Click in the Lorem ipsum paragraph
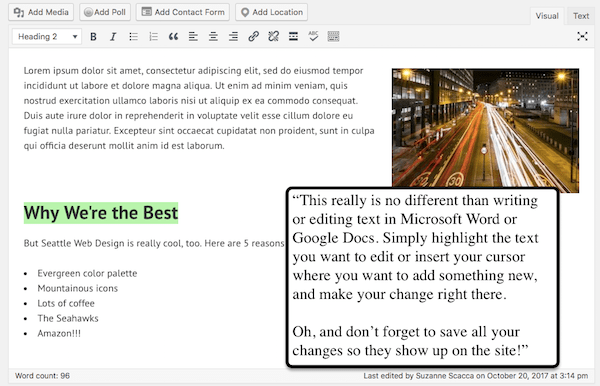Screen dimensions: 600x386 pyautogui.click(x=199, y=108)
